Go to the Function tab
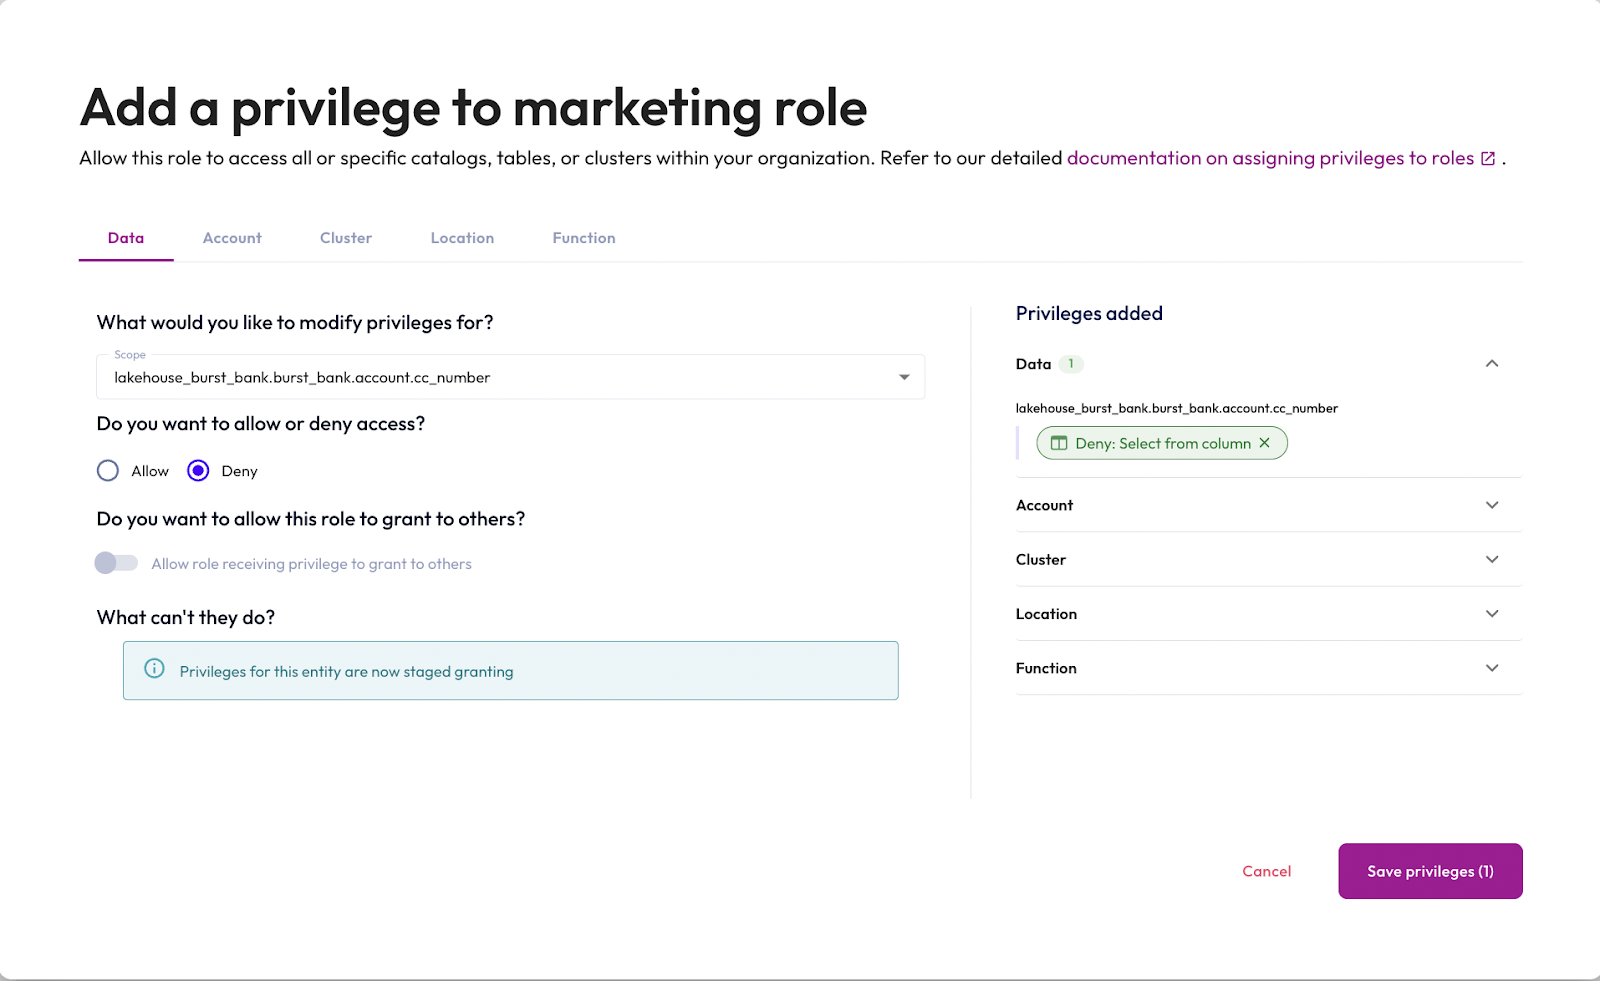 click(x=584, y=238)
